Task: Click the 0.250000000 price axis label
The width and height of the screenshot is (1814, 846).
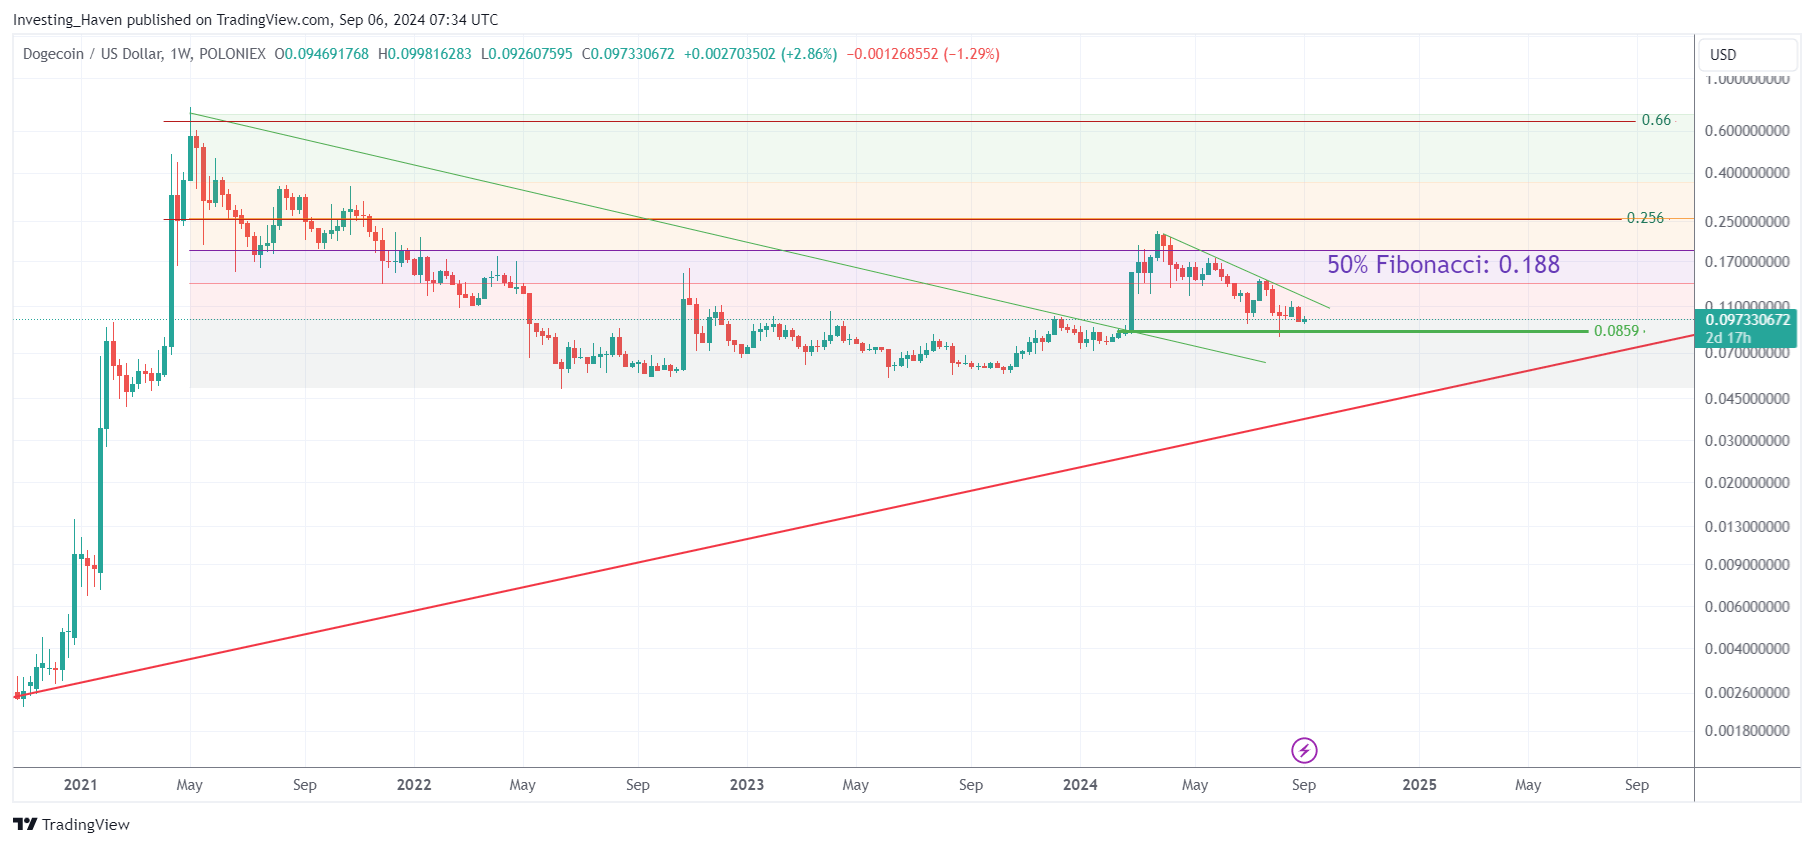Action: (x=1747, y=222)
